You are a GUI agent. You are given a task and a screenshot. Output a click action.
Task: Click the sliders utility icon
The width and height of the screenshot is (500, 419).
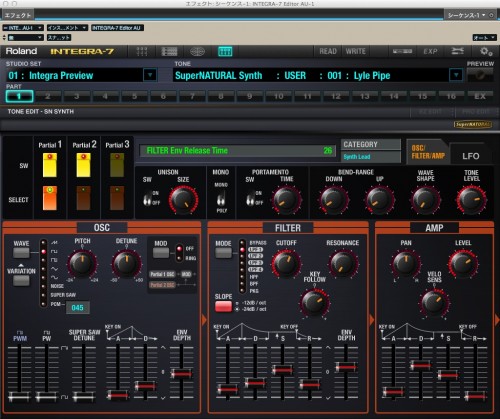[457, 51]
